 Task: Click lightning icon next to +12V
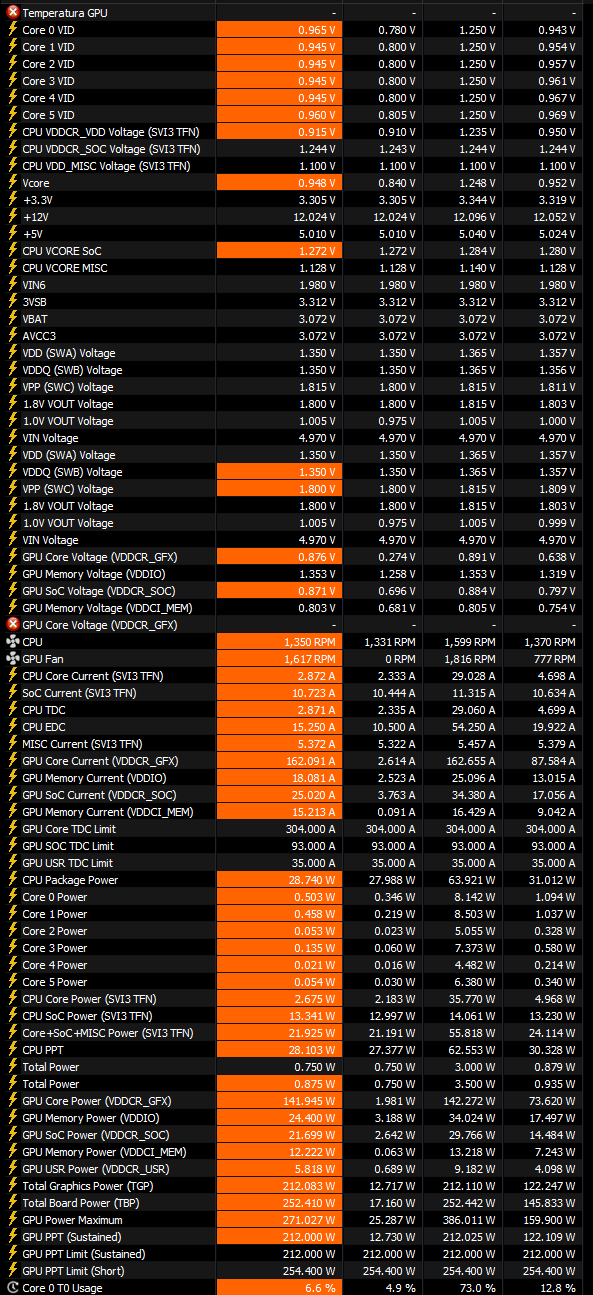(13, 217)
